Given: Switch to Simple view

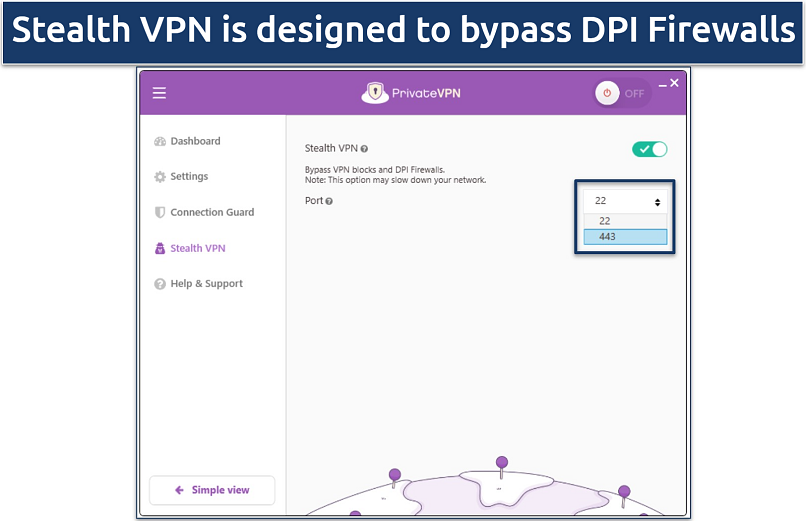Looking at the screenshot, I should click(212, 490).
